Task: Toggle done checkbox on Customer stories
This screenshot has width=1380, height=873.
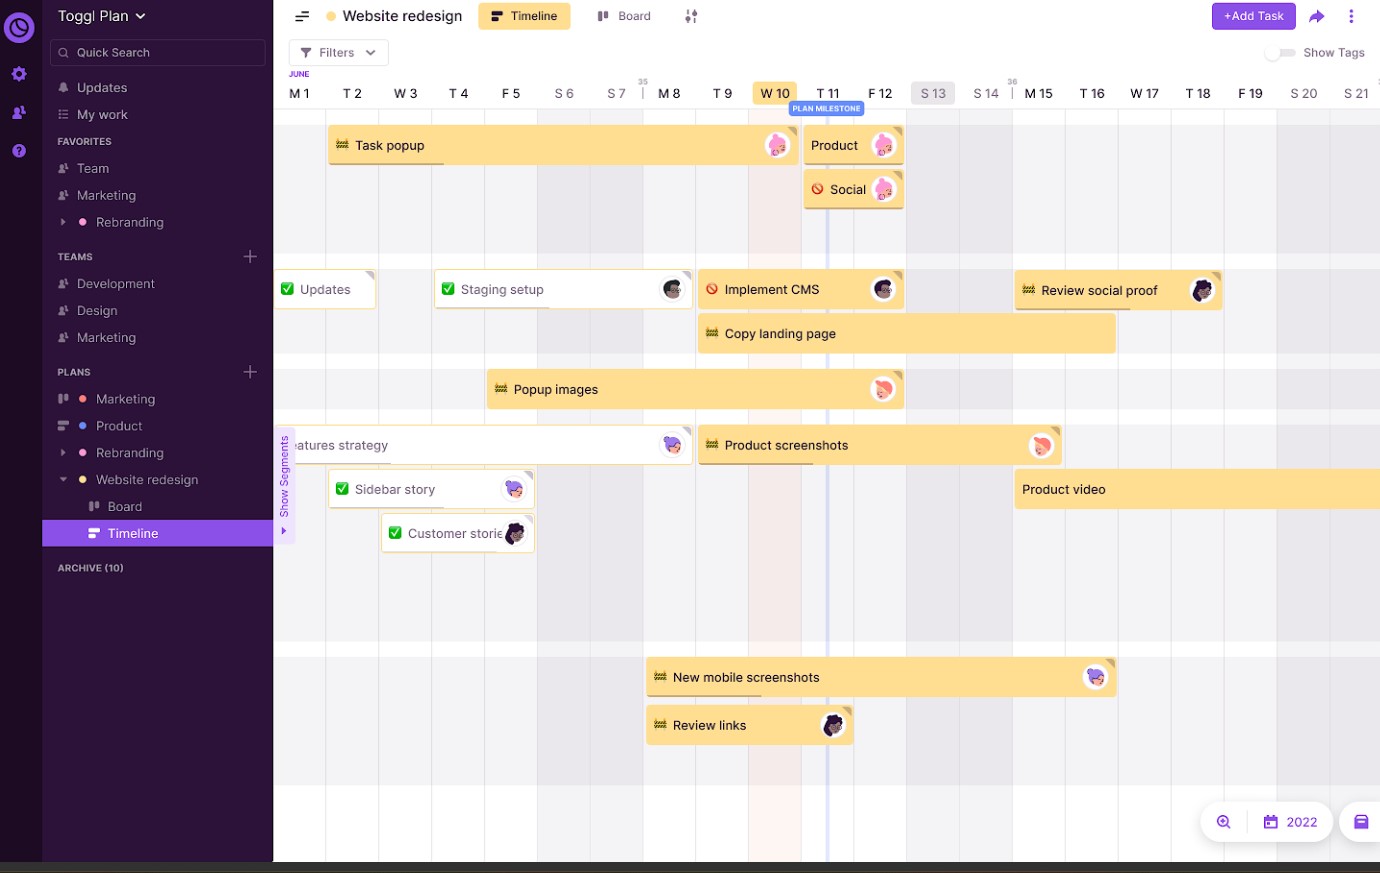Action: tap(395, 533)
